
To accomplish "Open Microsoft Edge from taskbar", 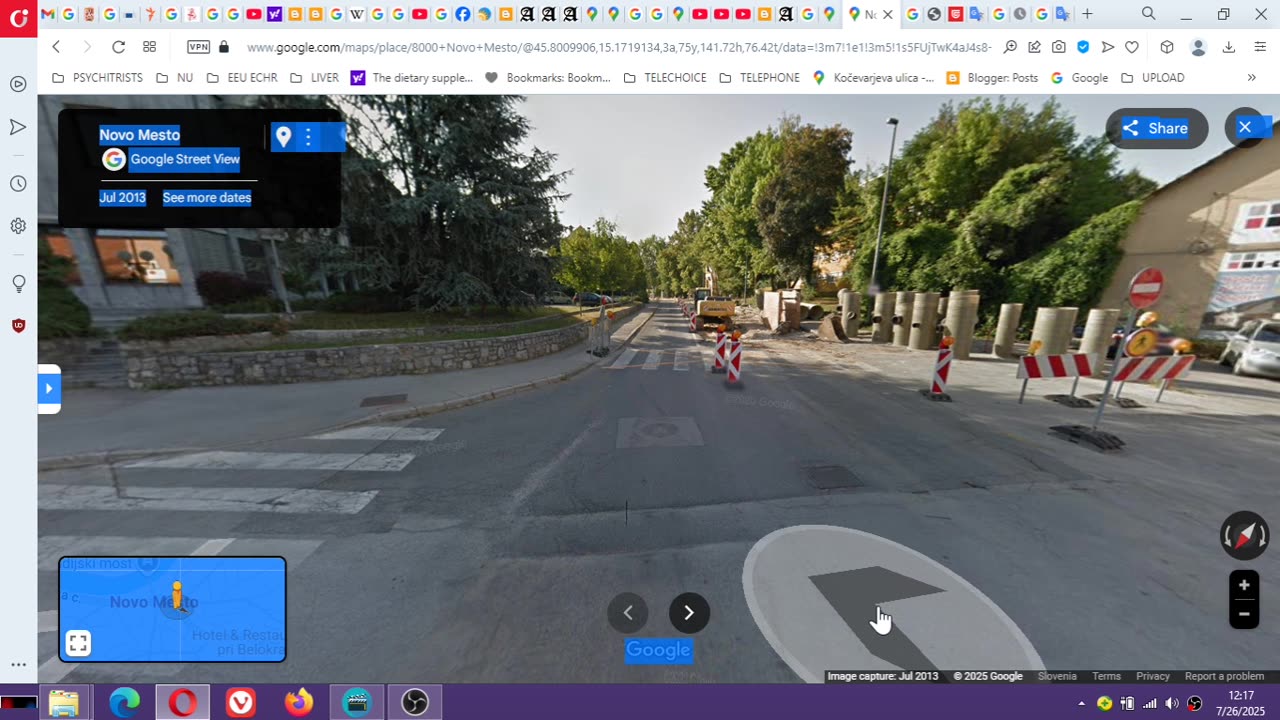I will click(124, 703).
